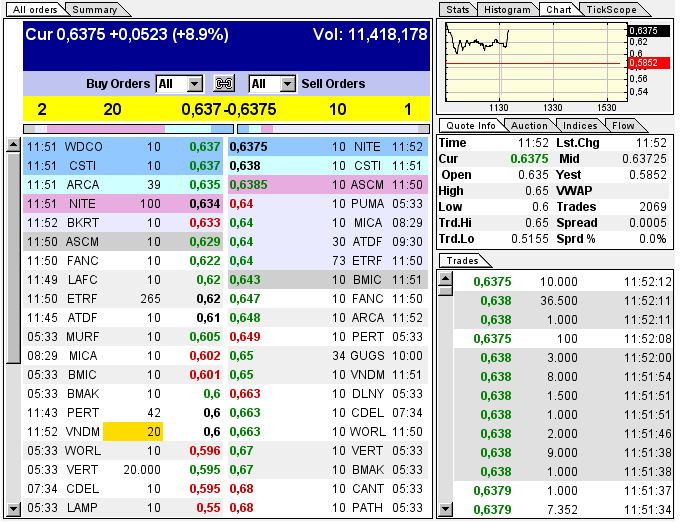696x522 pixels.
Task: Switch to the Summary tab
Action: (x=95, y=9)
